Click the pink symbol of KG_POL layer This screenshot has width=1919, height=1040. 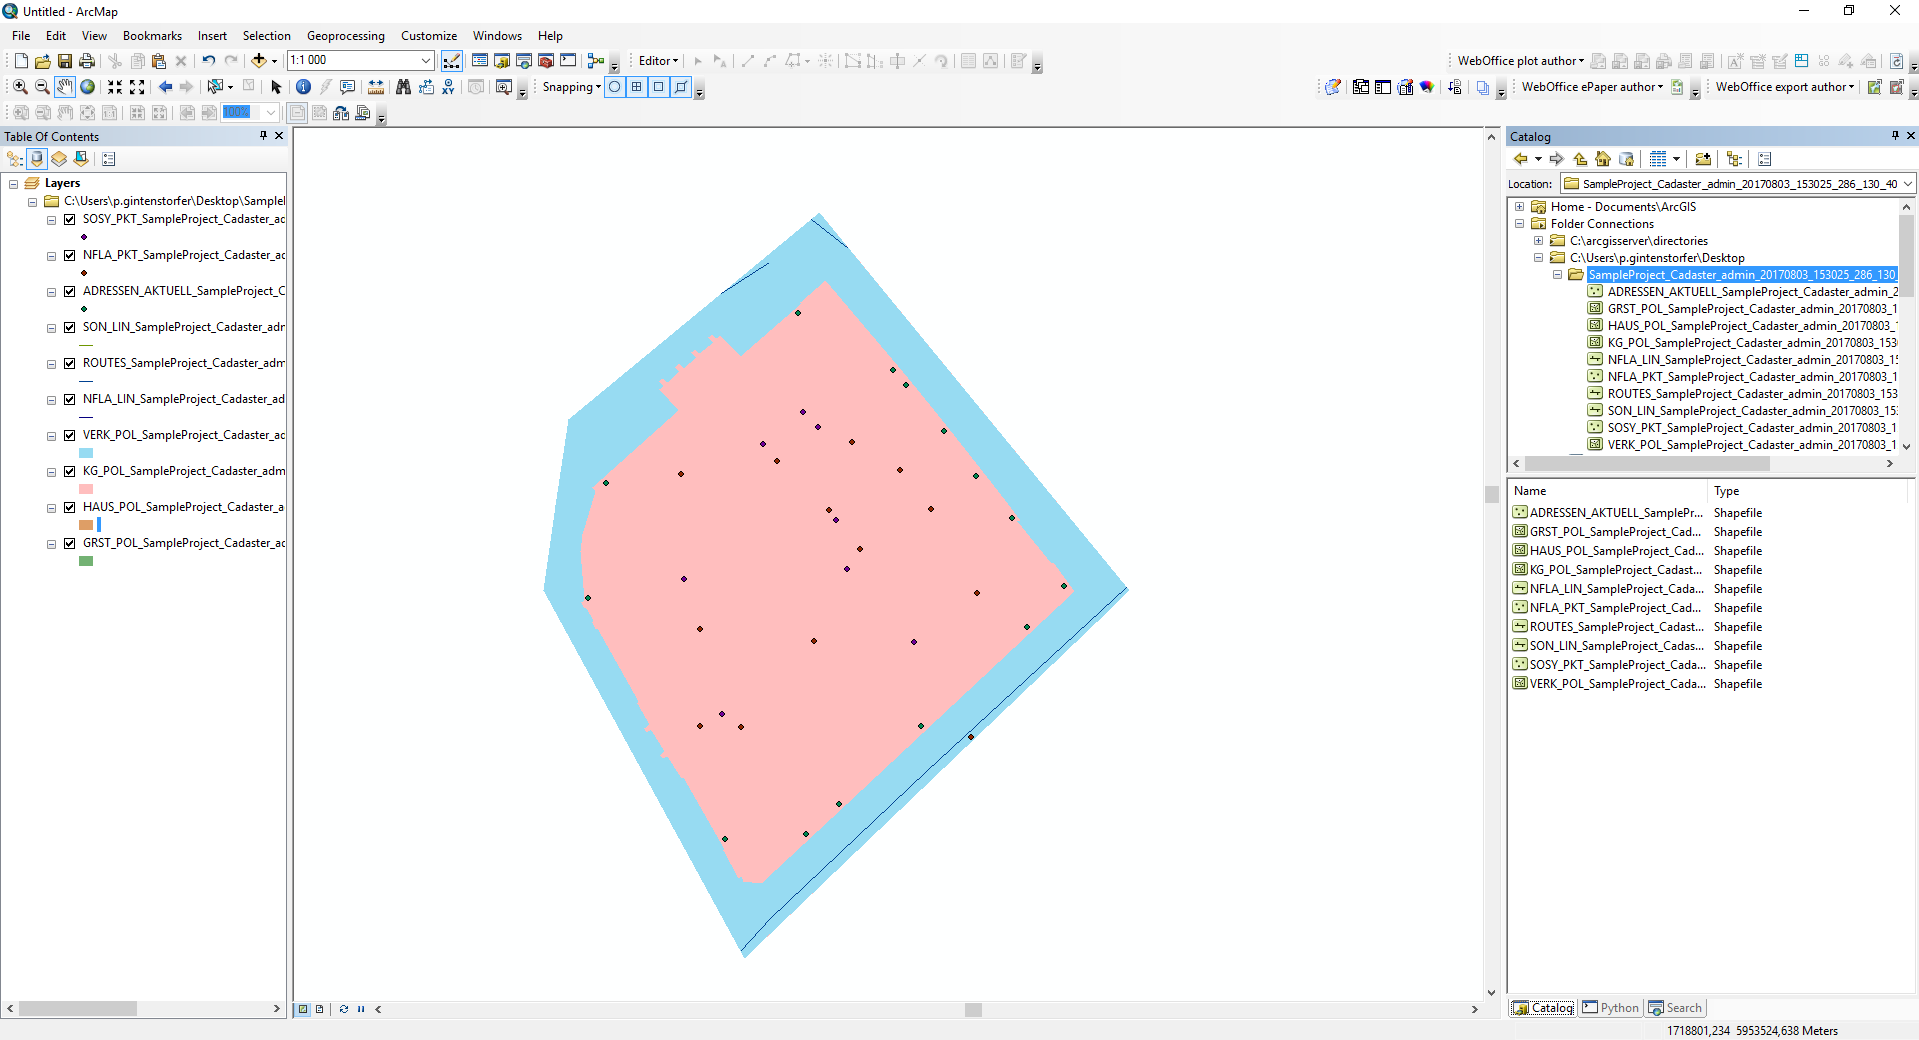[x=85, y=489]
